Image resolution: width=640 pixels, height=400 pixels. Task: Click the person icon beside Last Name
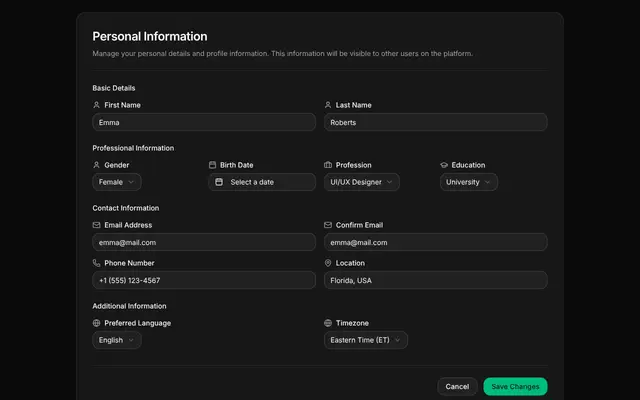pos(328,105)
